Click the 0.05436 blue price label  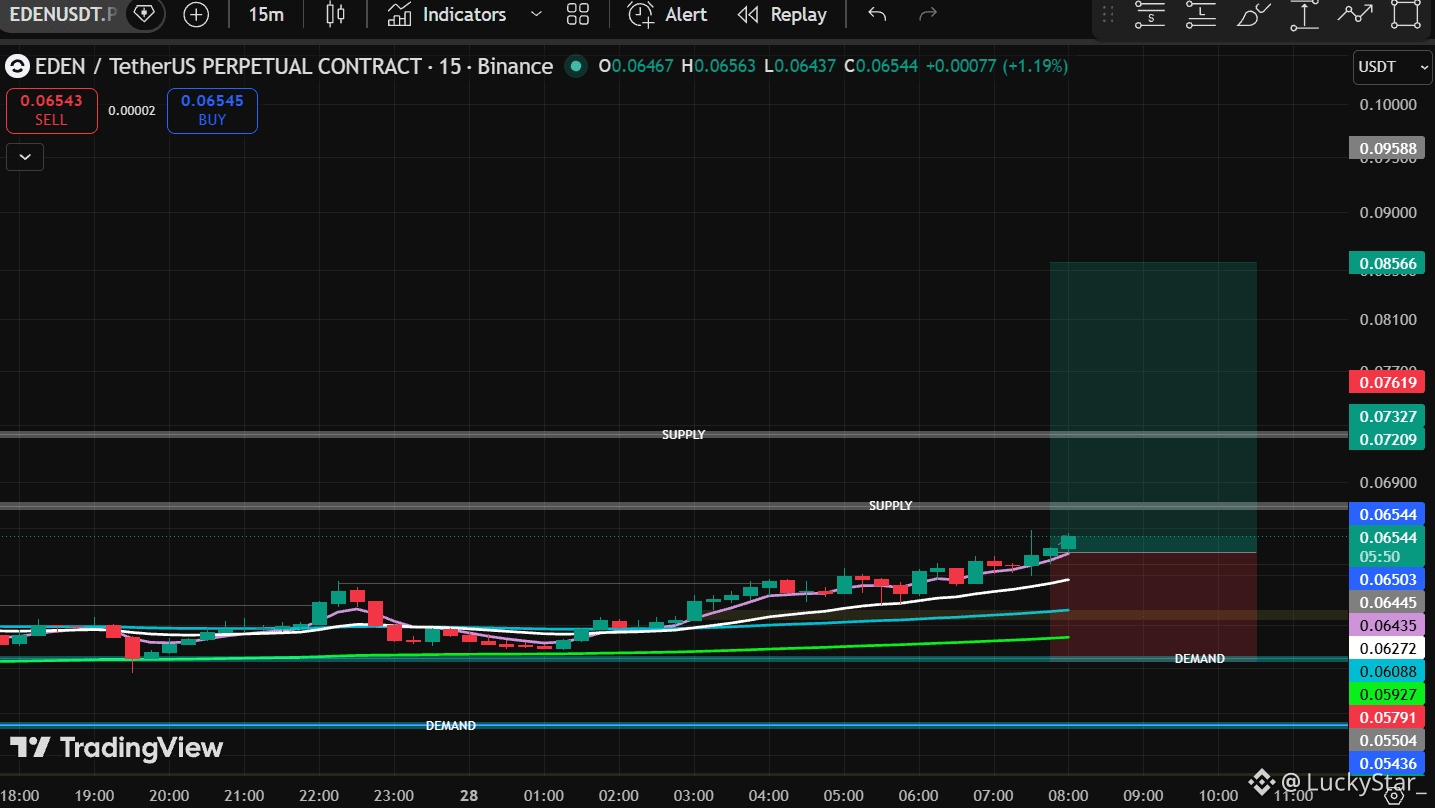[1386, 764]
